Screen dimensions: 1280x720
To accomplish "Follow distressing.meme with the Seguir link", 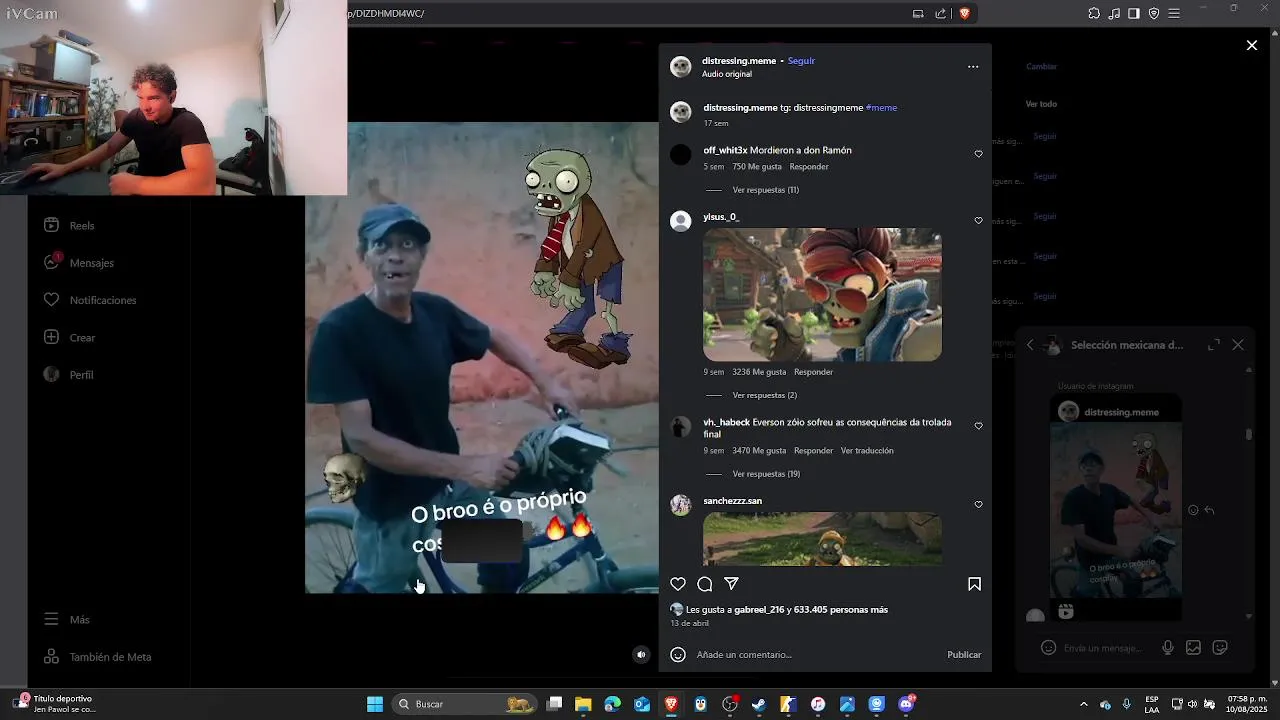I will [x=801, y=61].
